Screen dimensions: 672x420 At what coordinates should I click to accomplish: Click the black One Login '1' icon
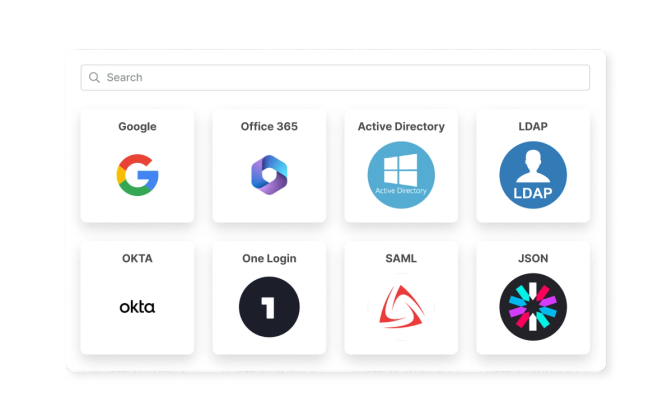[x=269, y=307]
